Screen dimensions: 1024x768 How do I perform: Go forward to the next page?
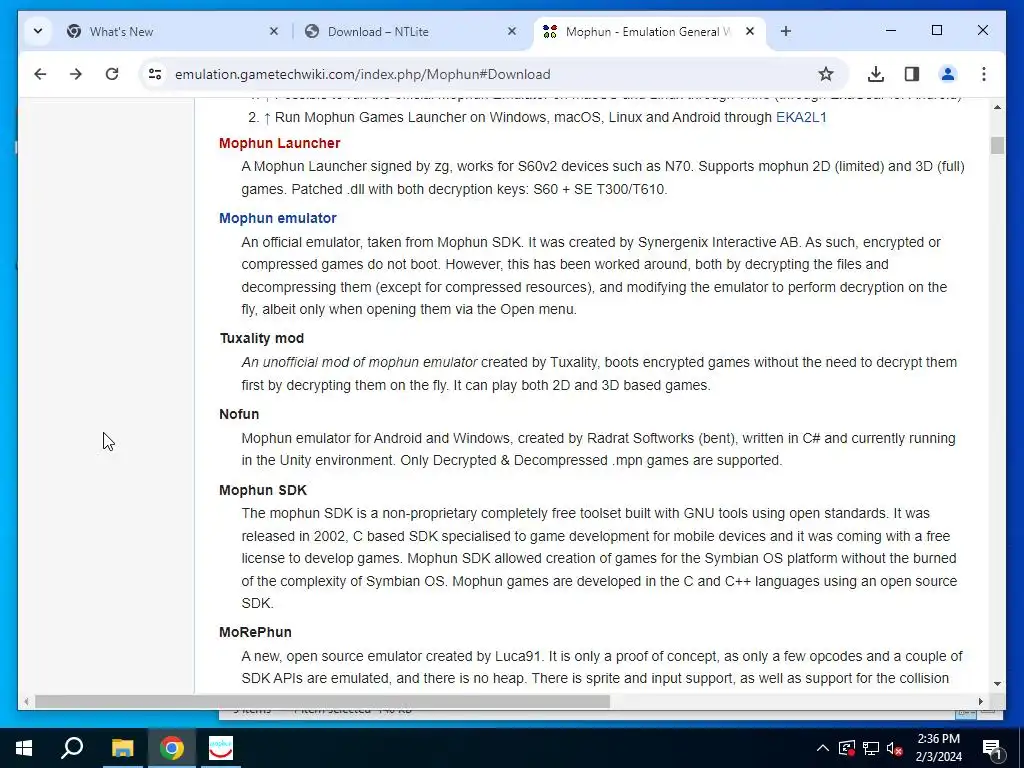click(76, 74)
